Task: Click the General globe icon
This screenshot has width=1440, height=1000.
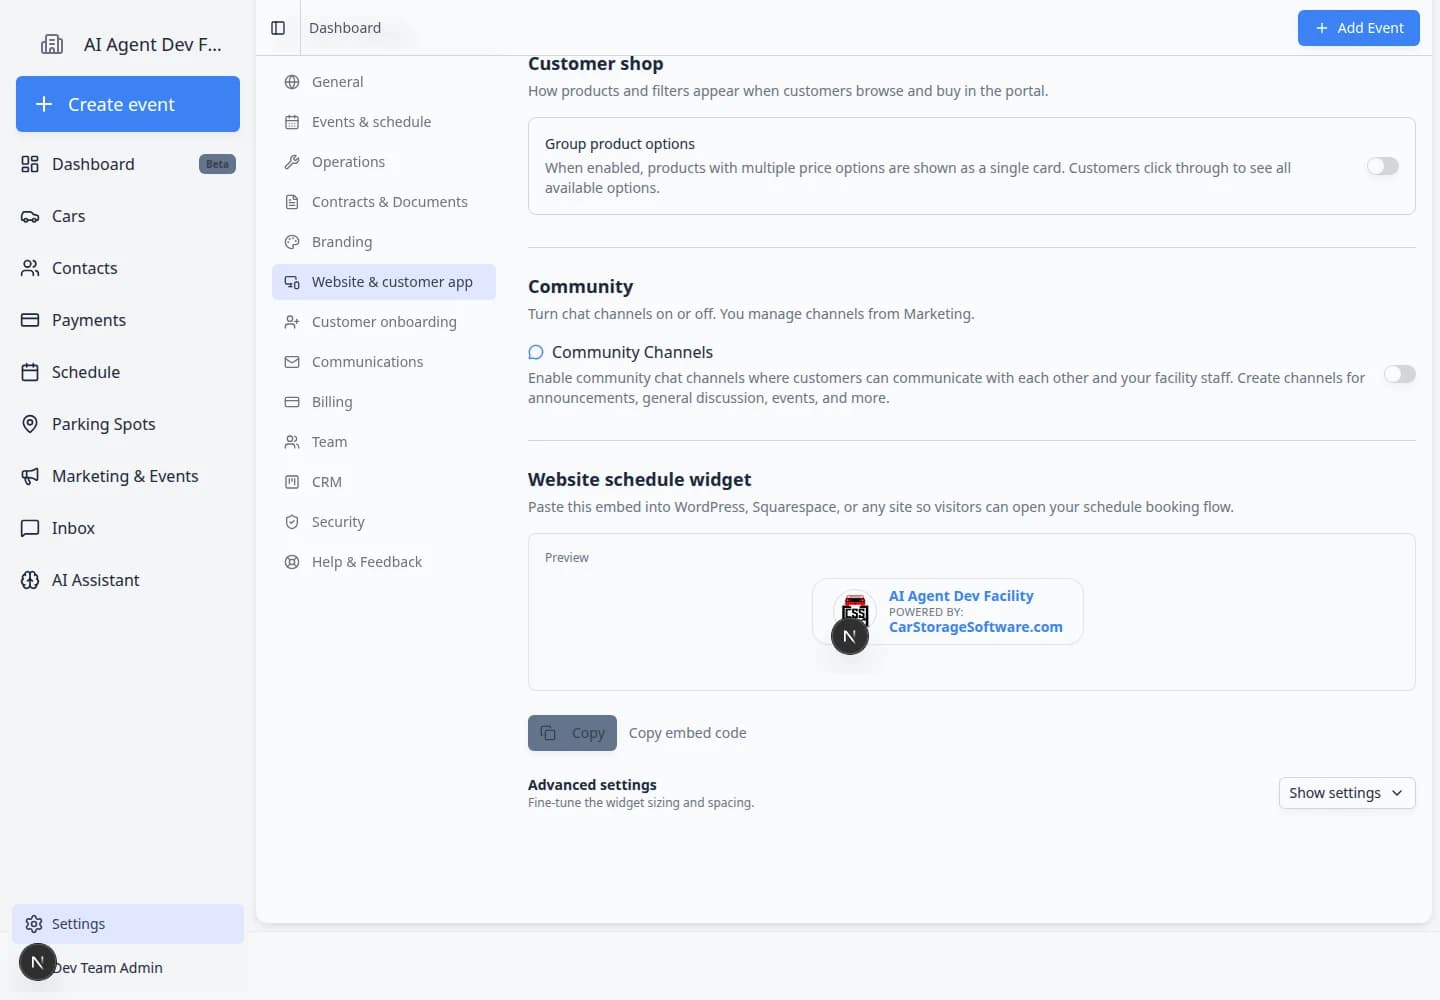Action: tap(292, 82)
